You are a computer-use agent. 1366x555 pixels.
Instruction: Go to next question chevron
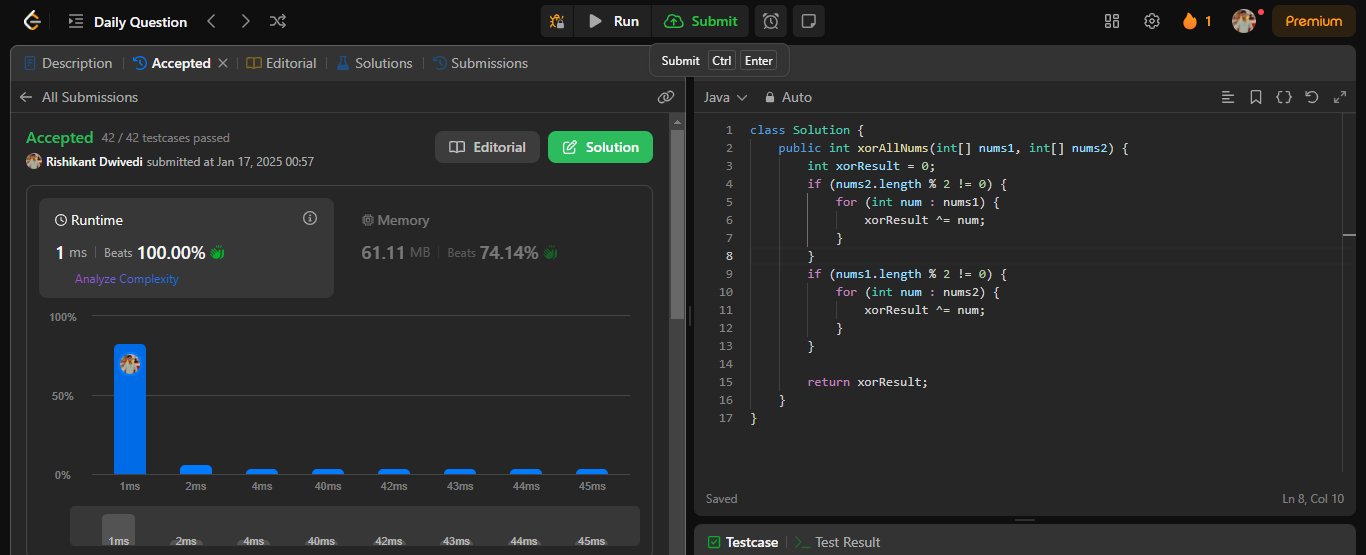tap(245, 21)
